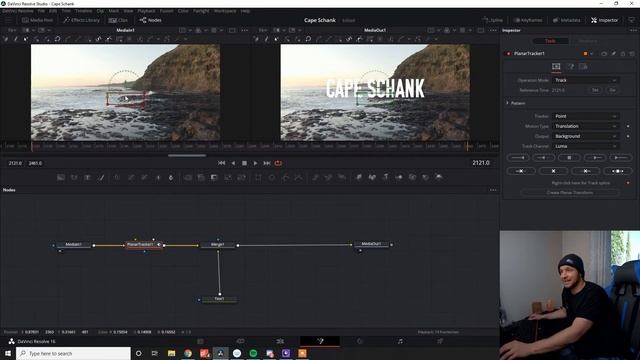The height and width of the screenshot is (360, 640).
Task: Open the Edit page tab
Action: [x=280, y=341]
